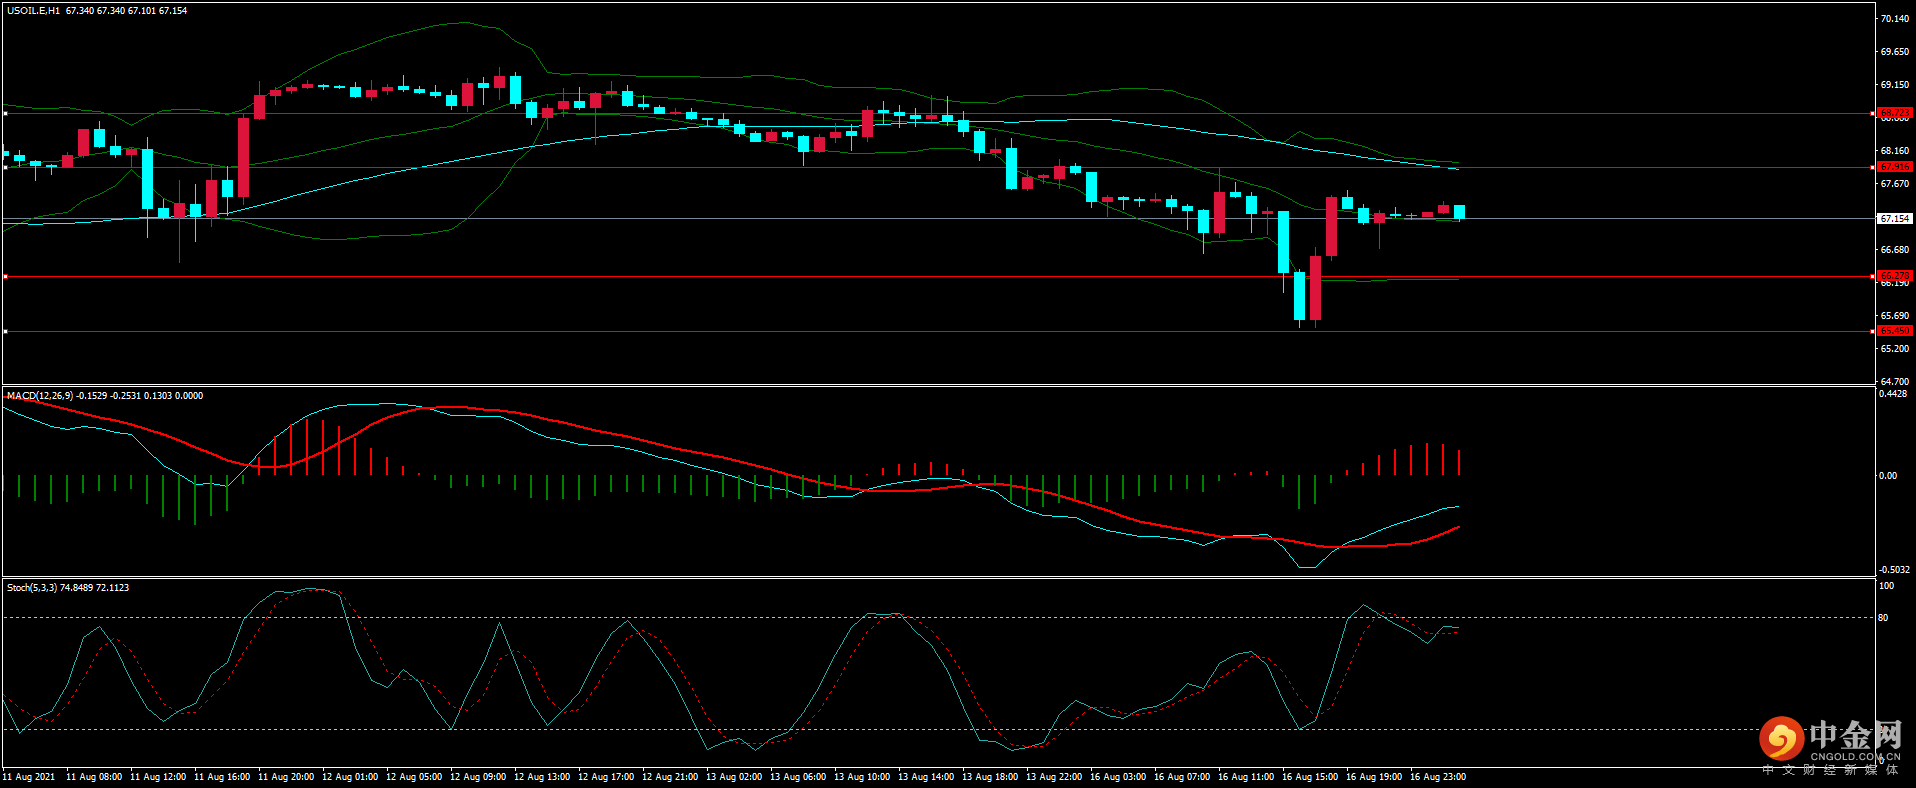The image size is (1916, 788).
Task: Click the 16 Aug 03:00 time label
Action: [x=1118, y=777]
